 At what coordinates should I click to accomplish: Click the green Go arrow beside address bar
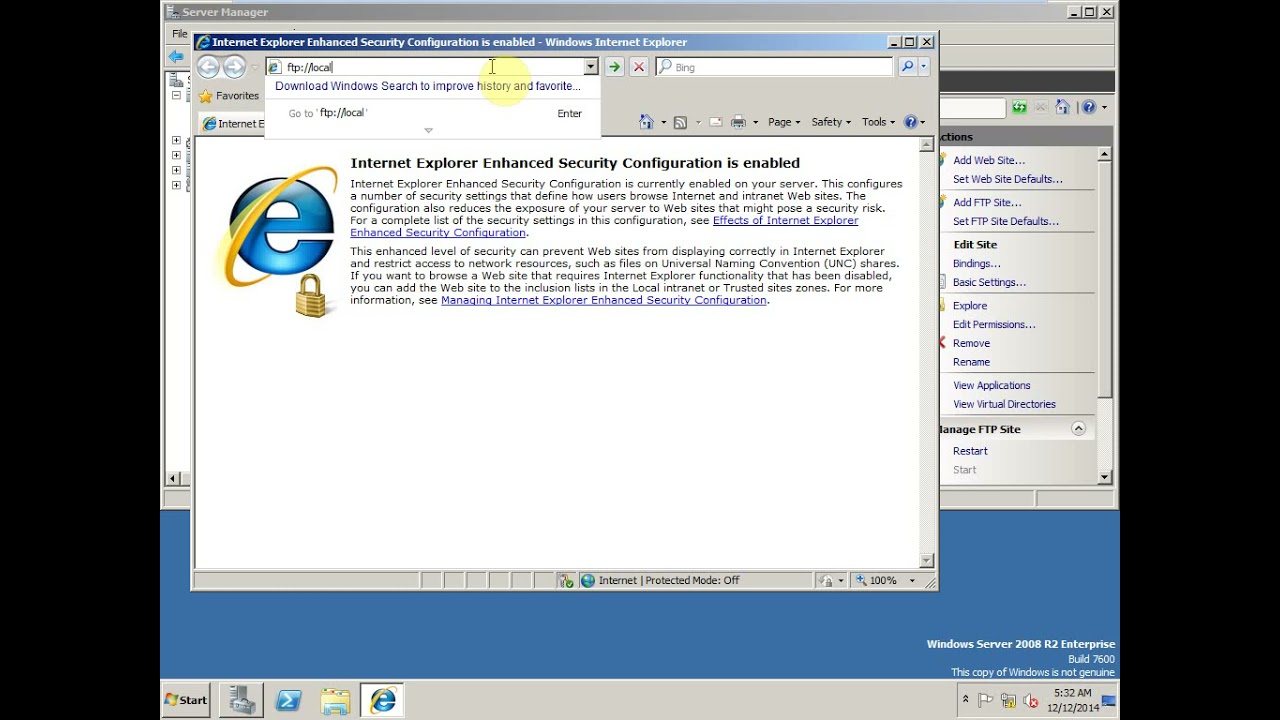pyautogui.click(x=614, y=67)
